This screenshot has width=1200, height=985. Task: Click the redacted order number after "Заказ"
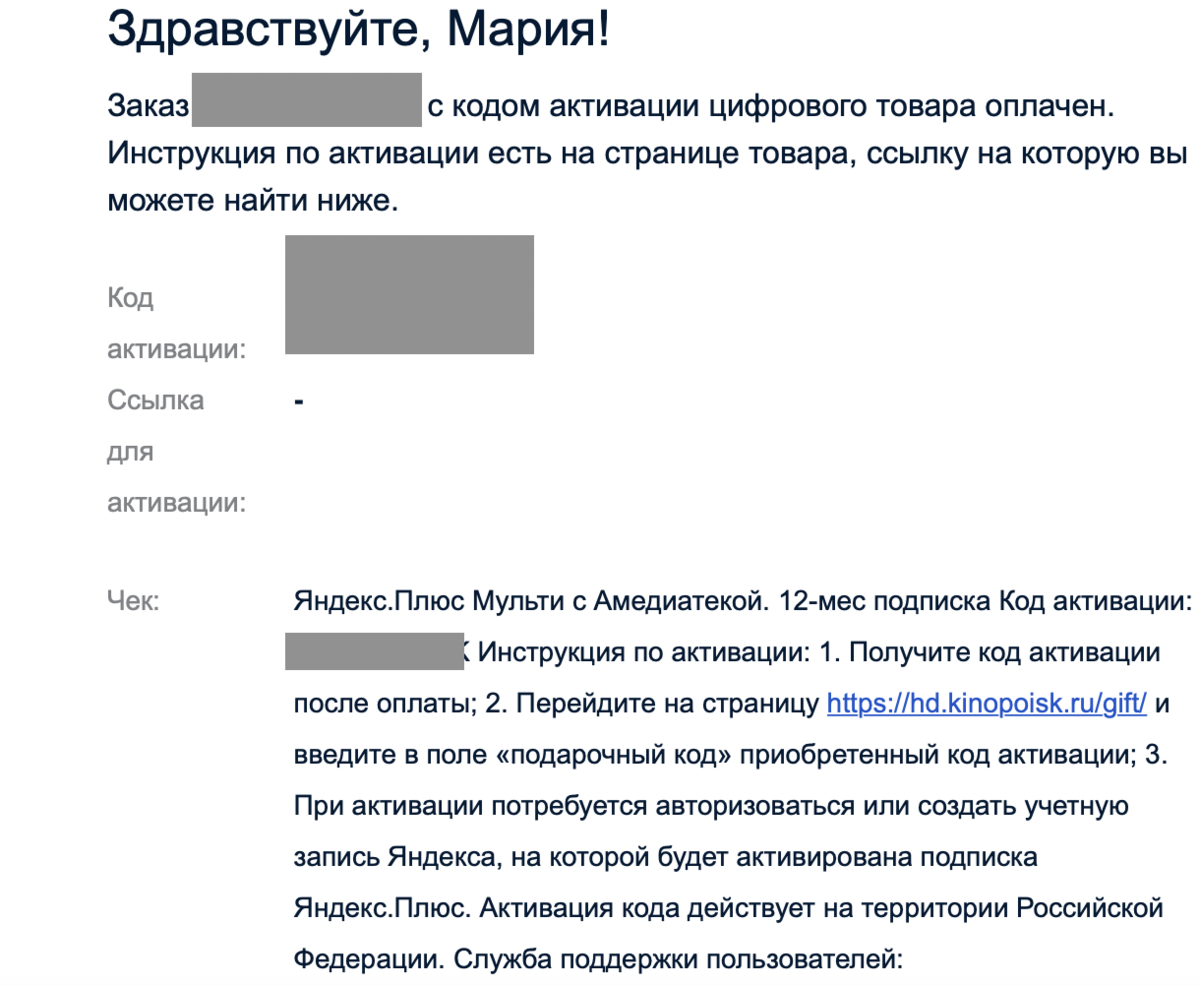pos(306,99)
